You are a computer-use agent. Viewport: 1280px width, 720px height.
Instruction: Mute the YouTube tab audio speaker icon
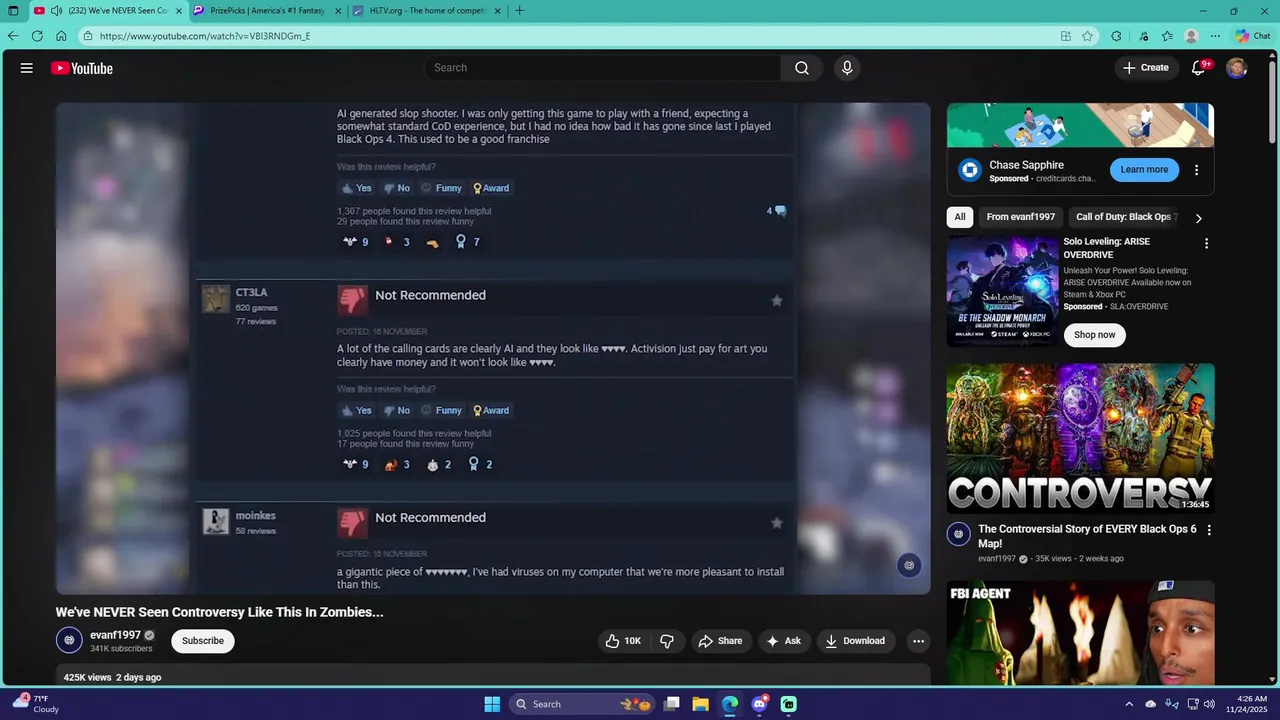(56, 11)
